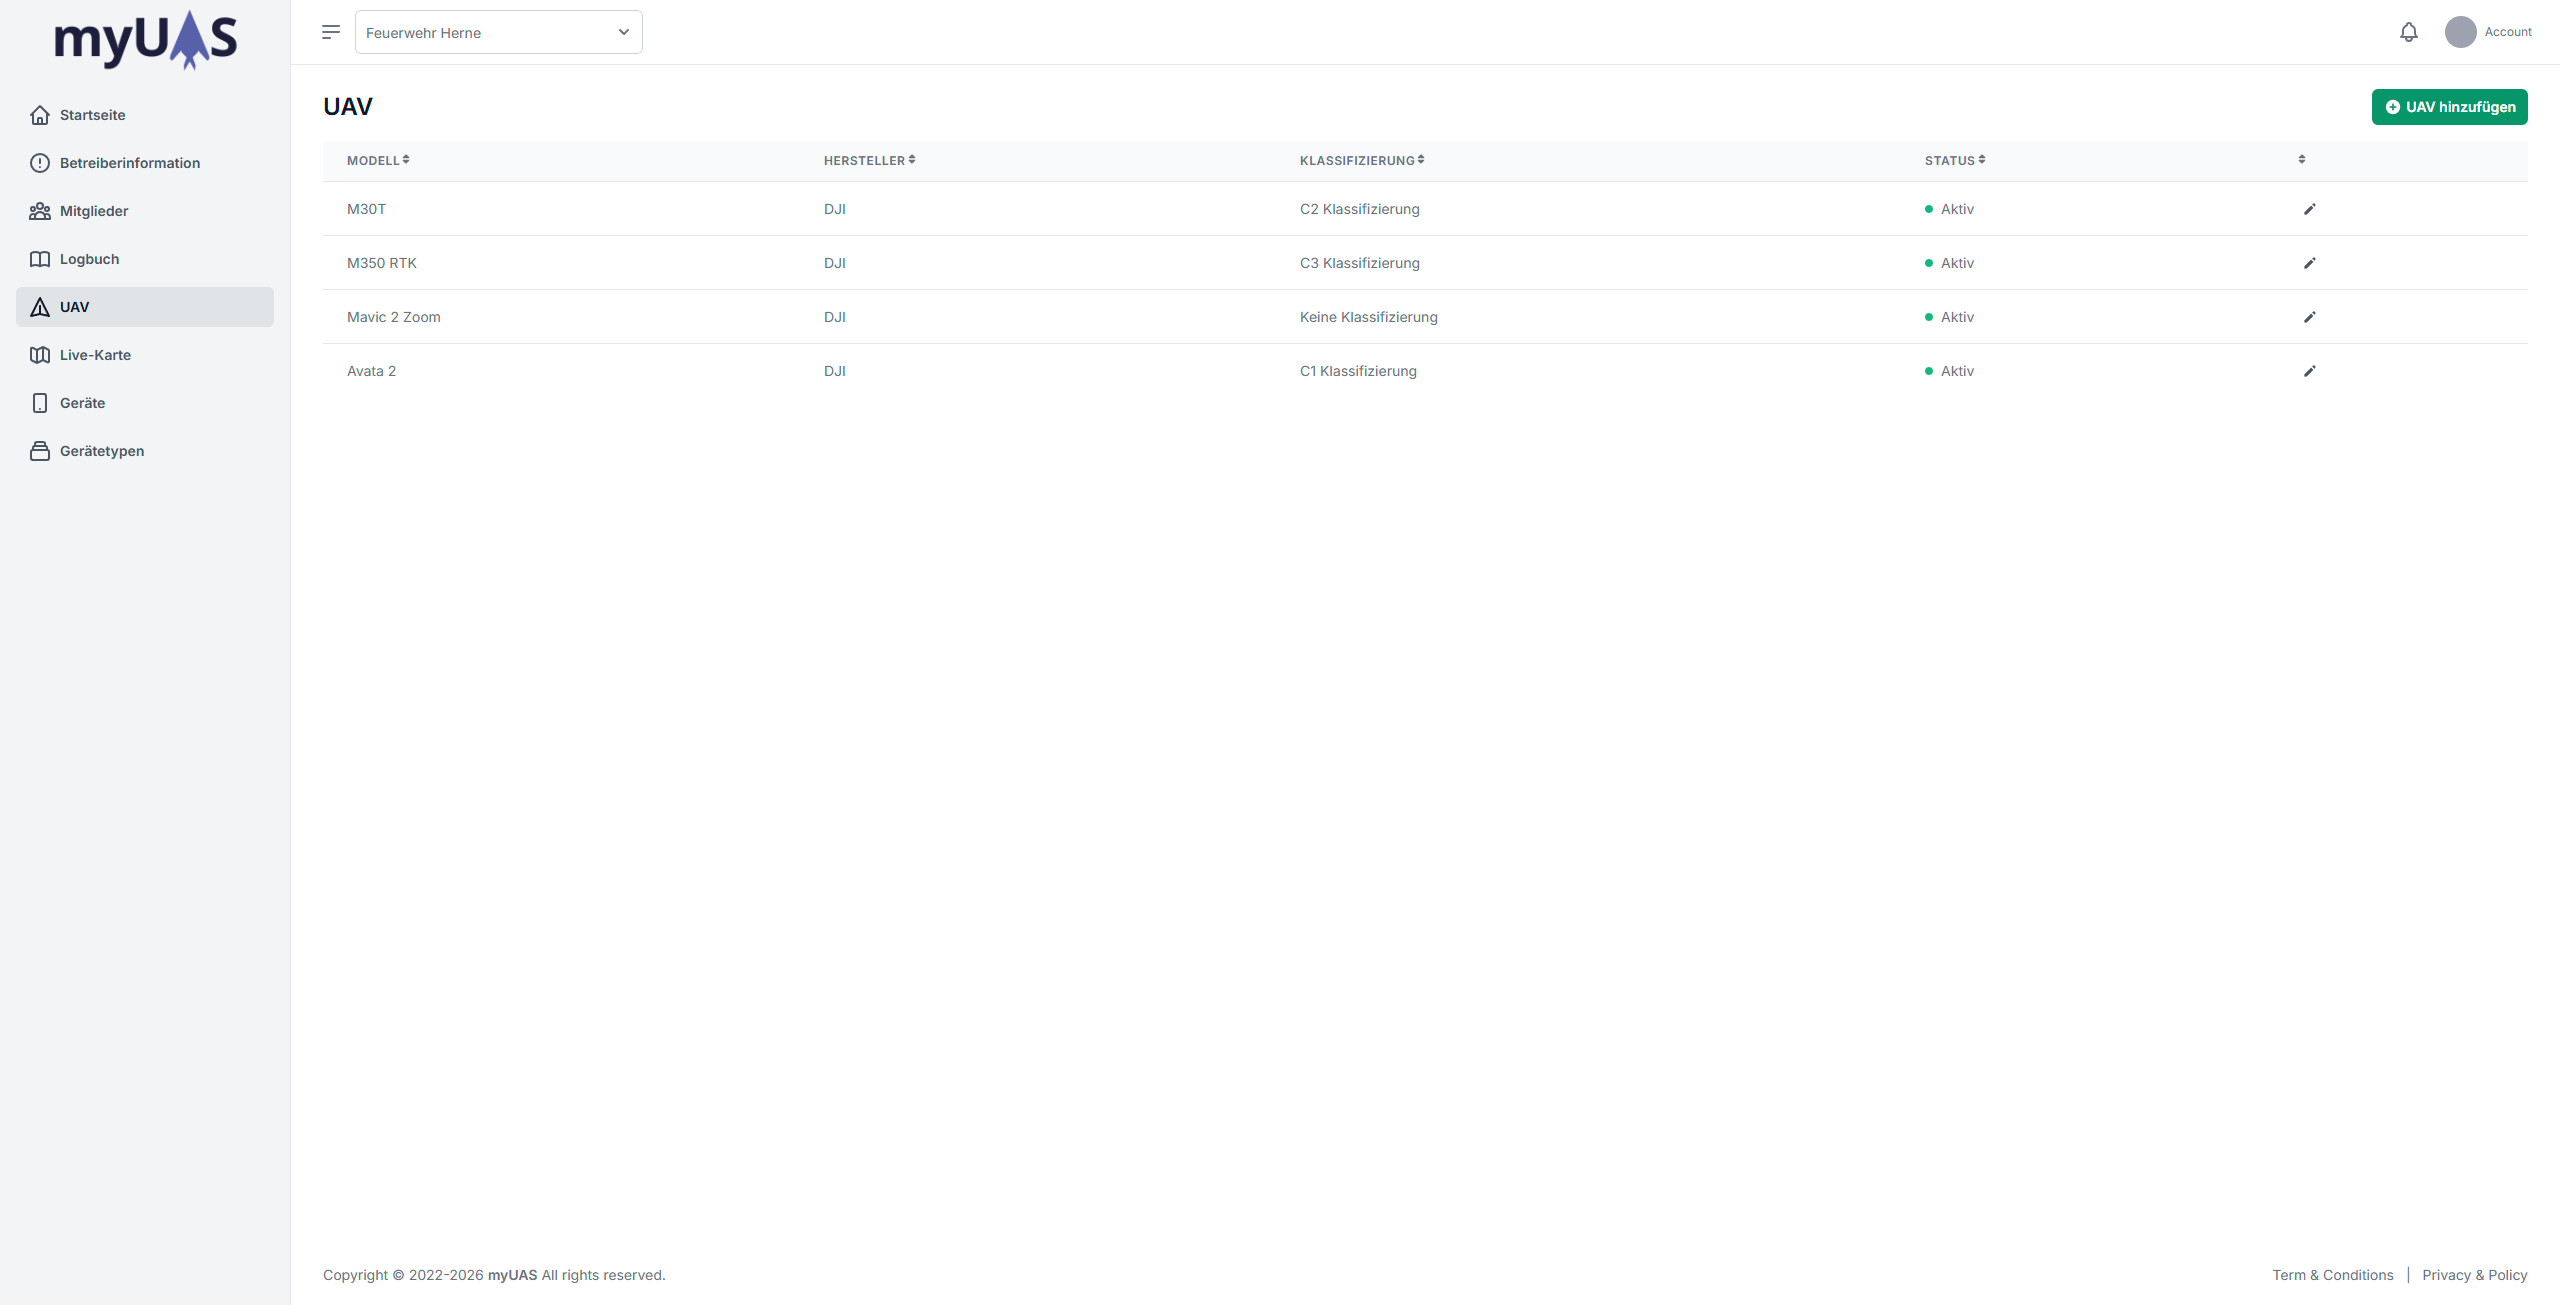Edit the M30T row pencil icon

2309,209
